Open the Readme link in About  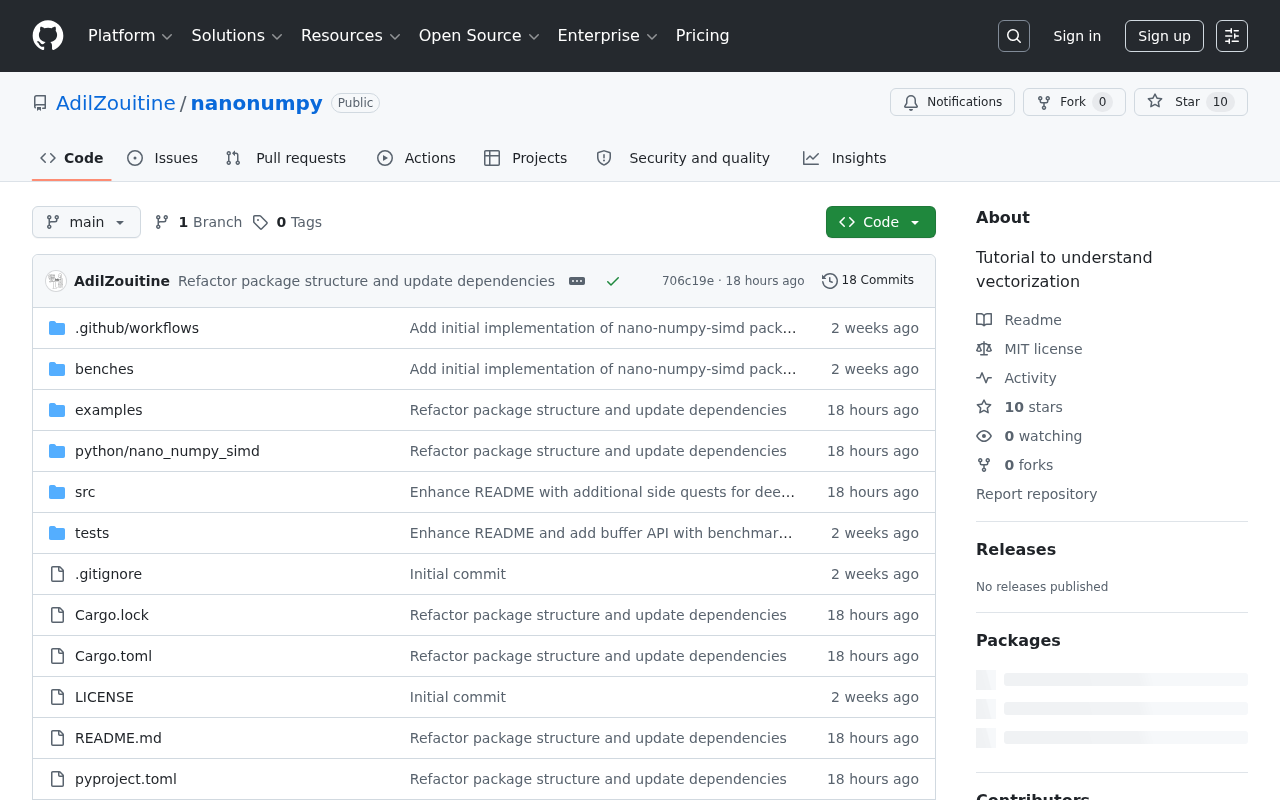(x=1020, y=320)
